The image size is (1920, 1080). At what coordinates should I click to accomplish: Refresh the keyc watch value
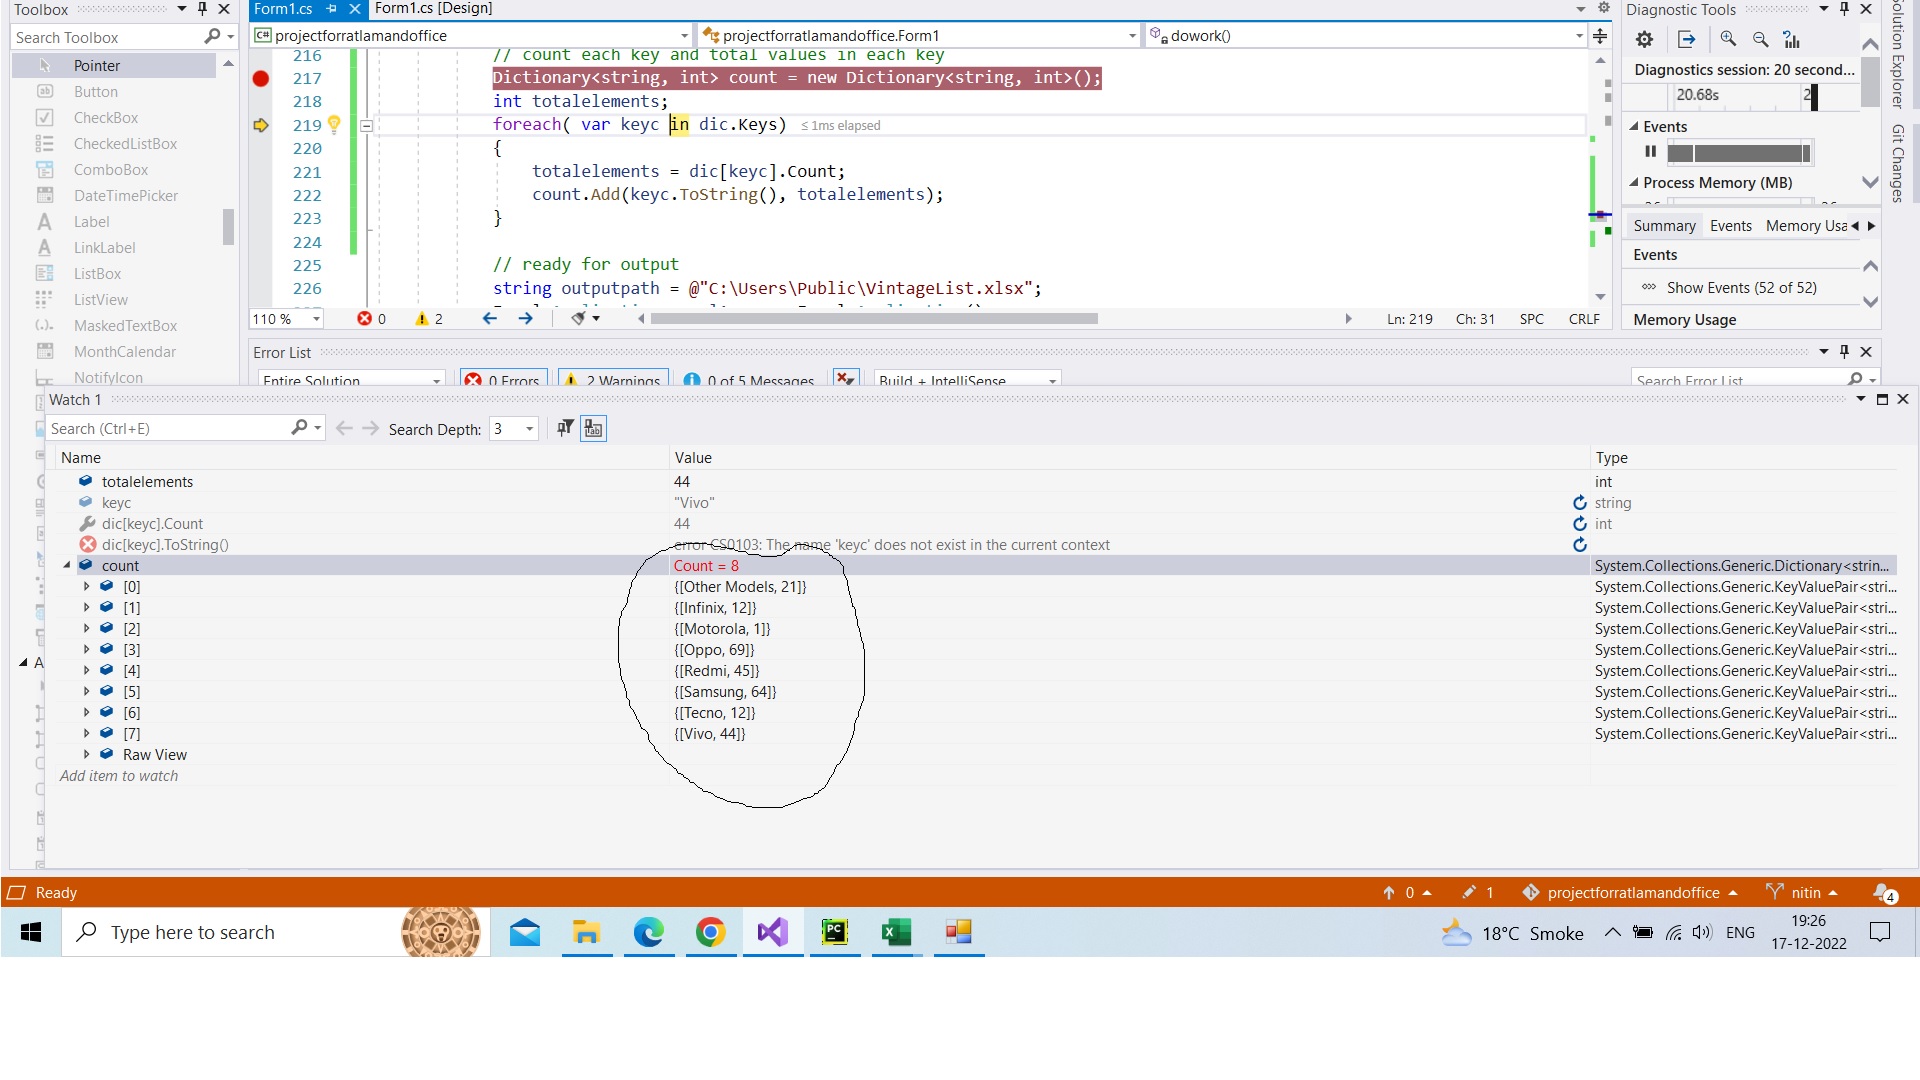[1580, 503]
